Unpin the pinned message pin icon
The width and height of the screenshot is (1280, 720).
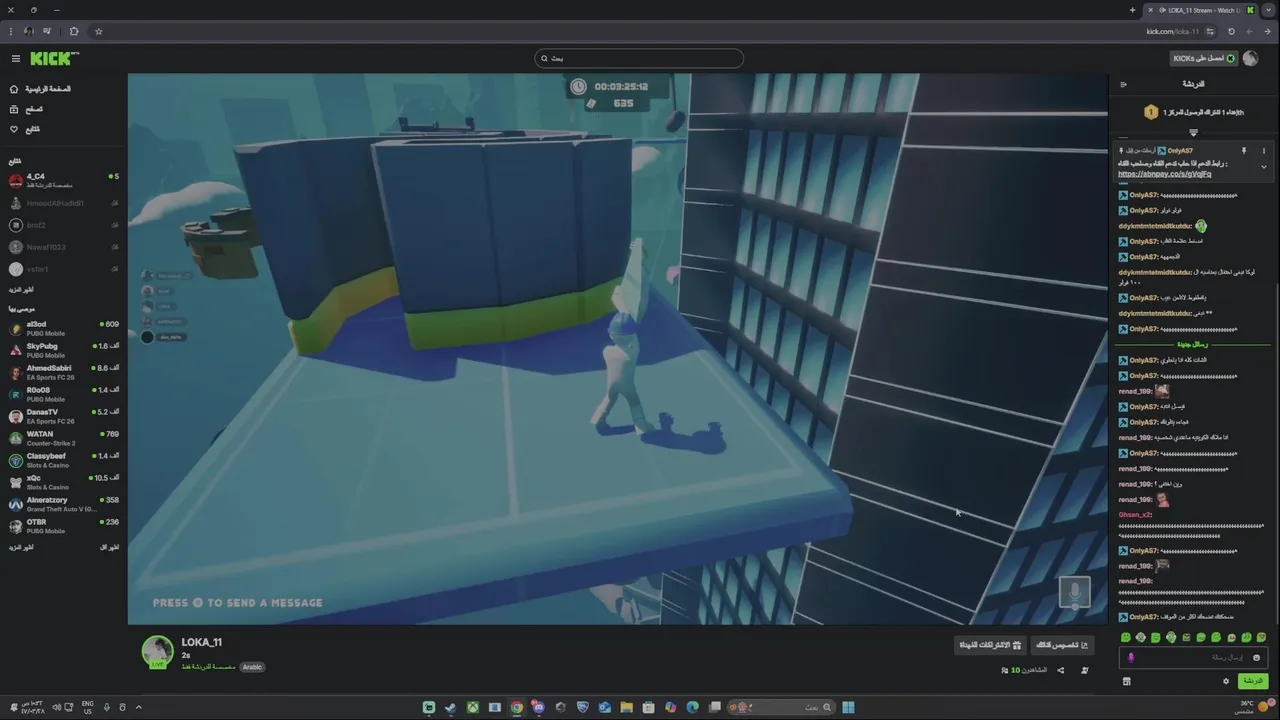tap(1244, 151)
